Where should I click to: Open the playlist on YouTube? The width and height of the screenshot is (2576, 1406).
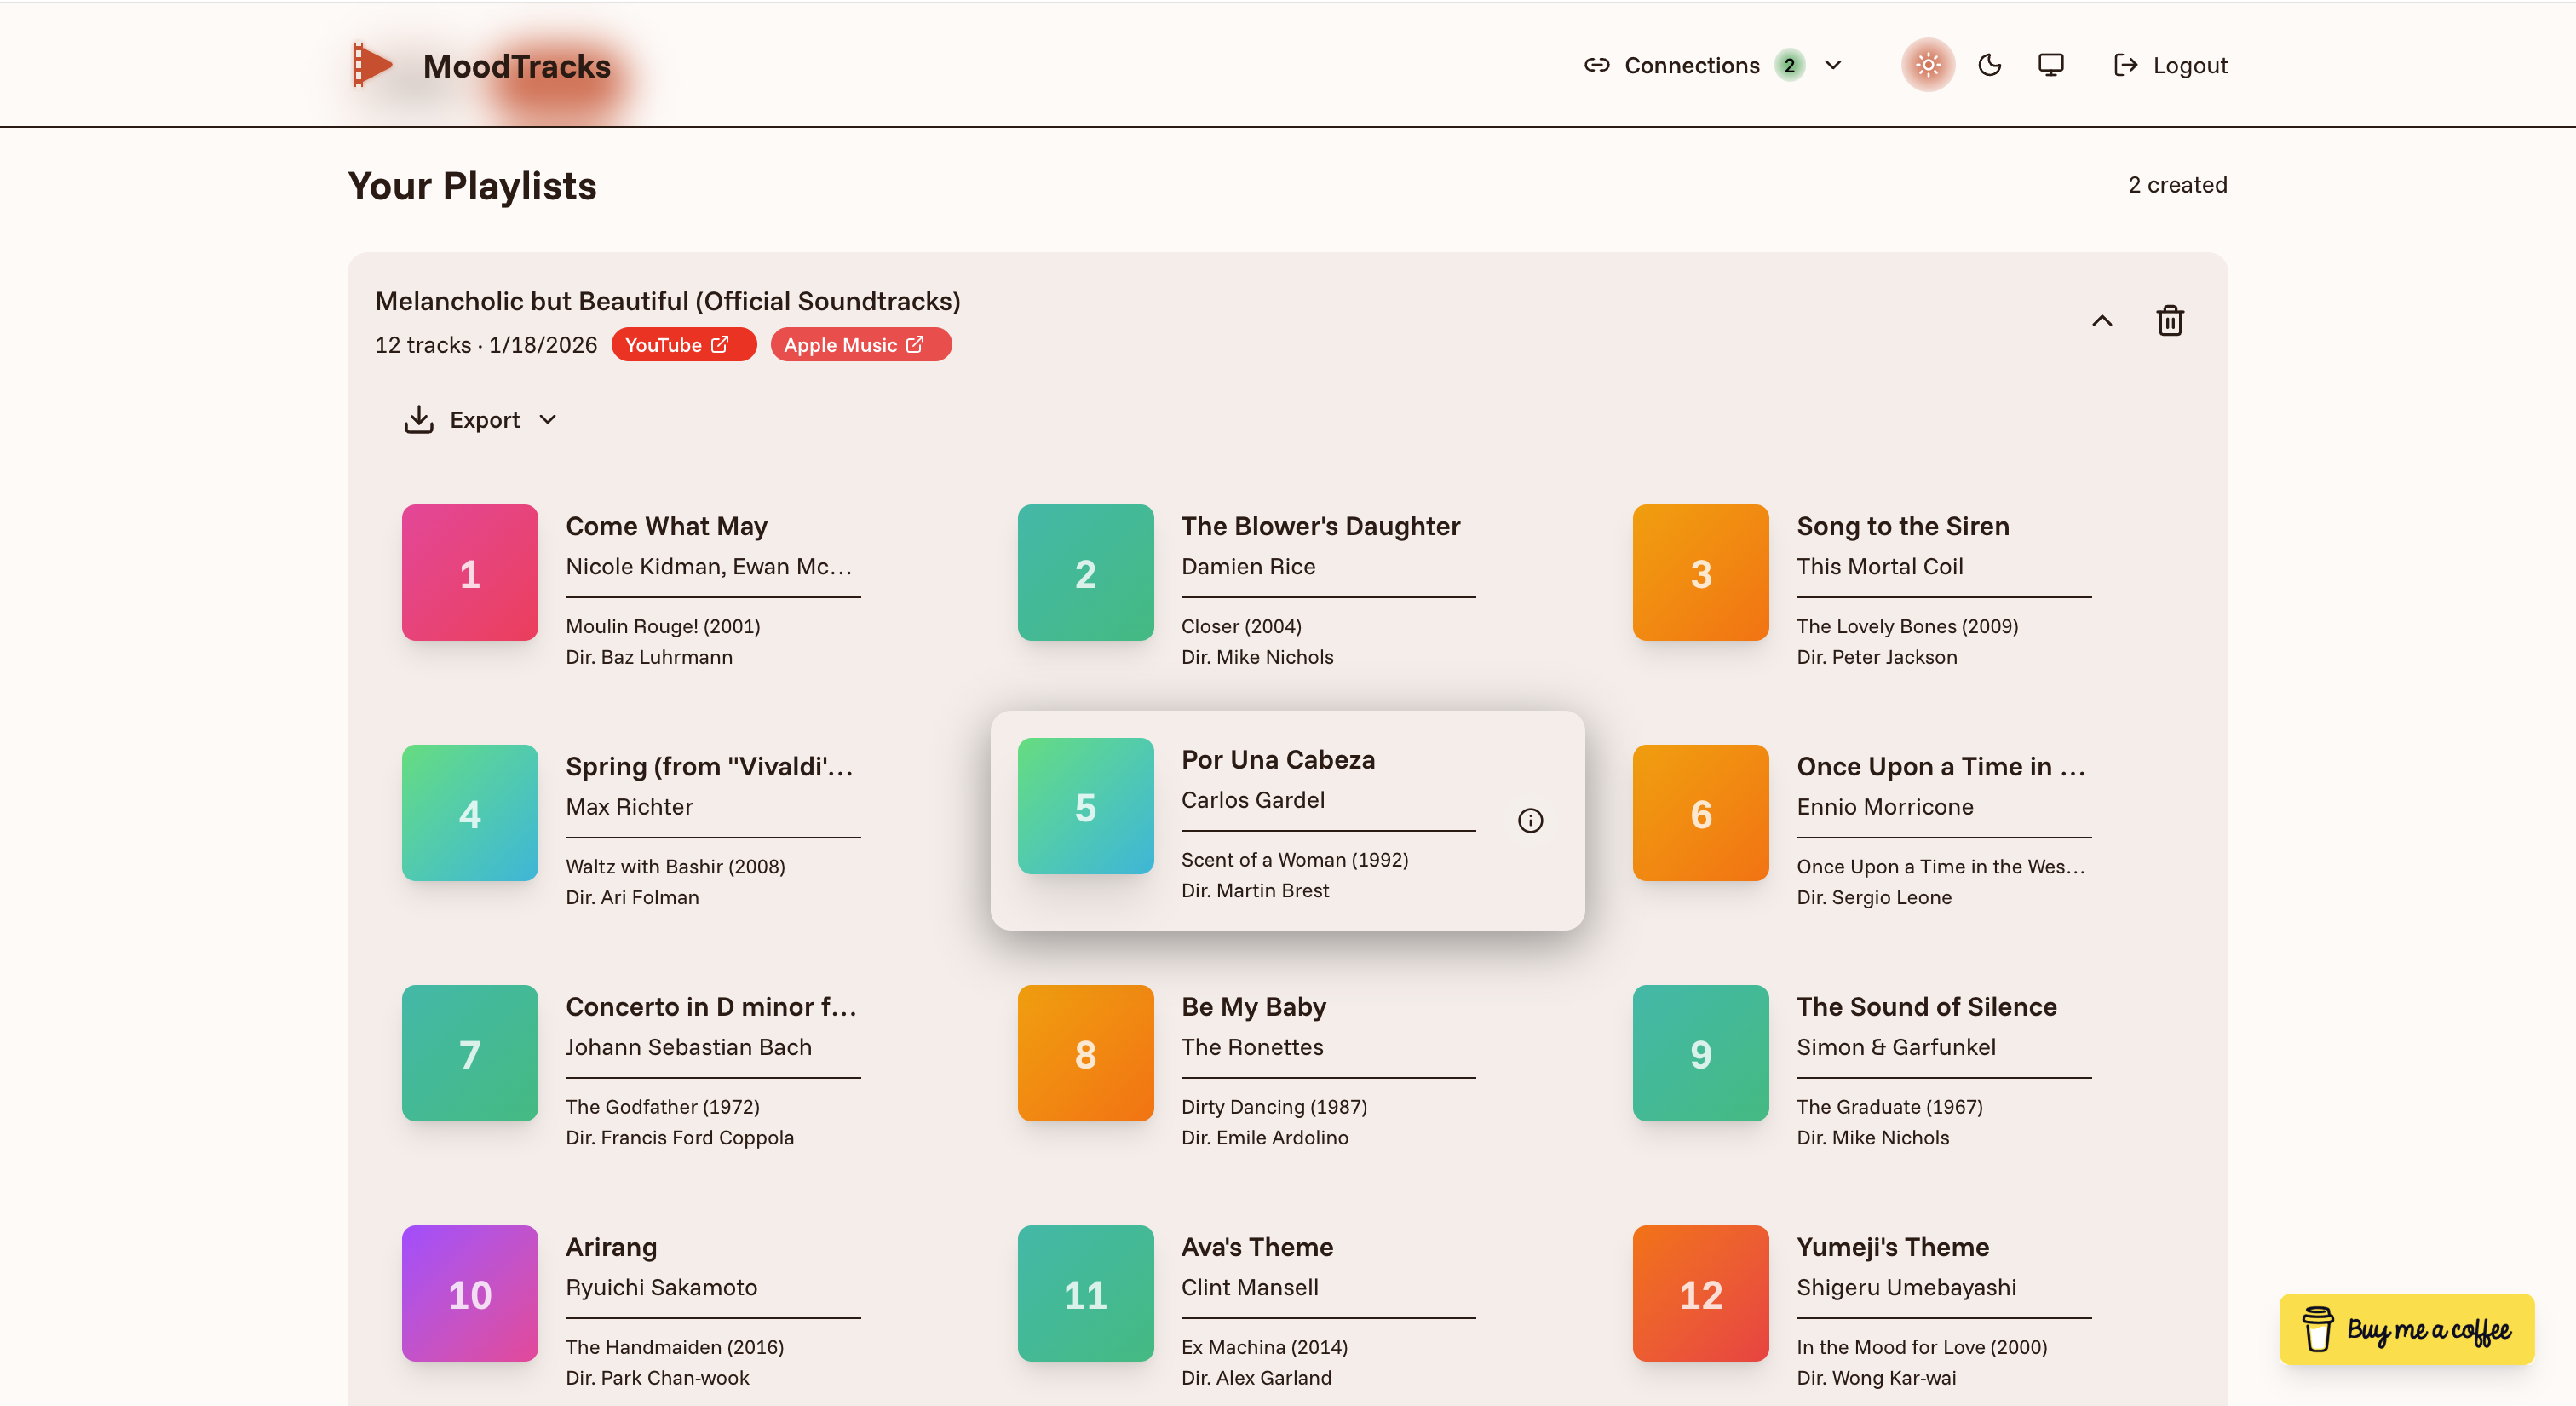683,344
